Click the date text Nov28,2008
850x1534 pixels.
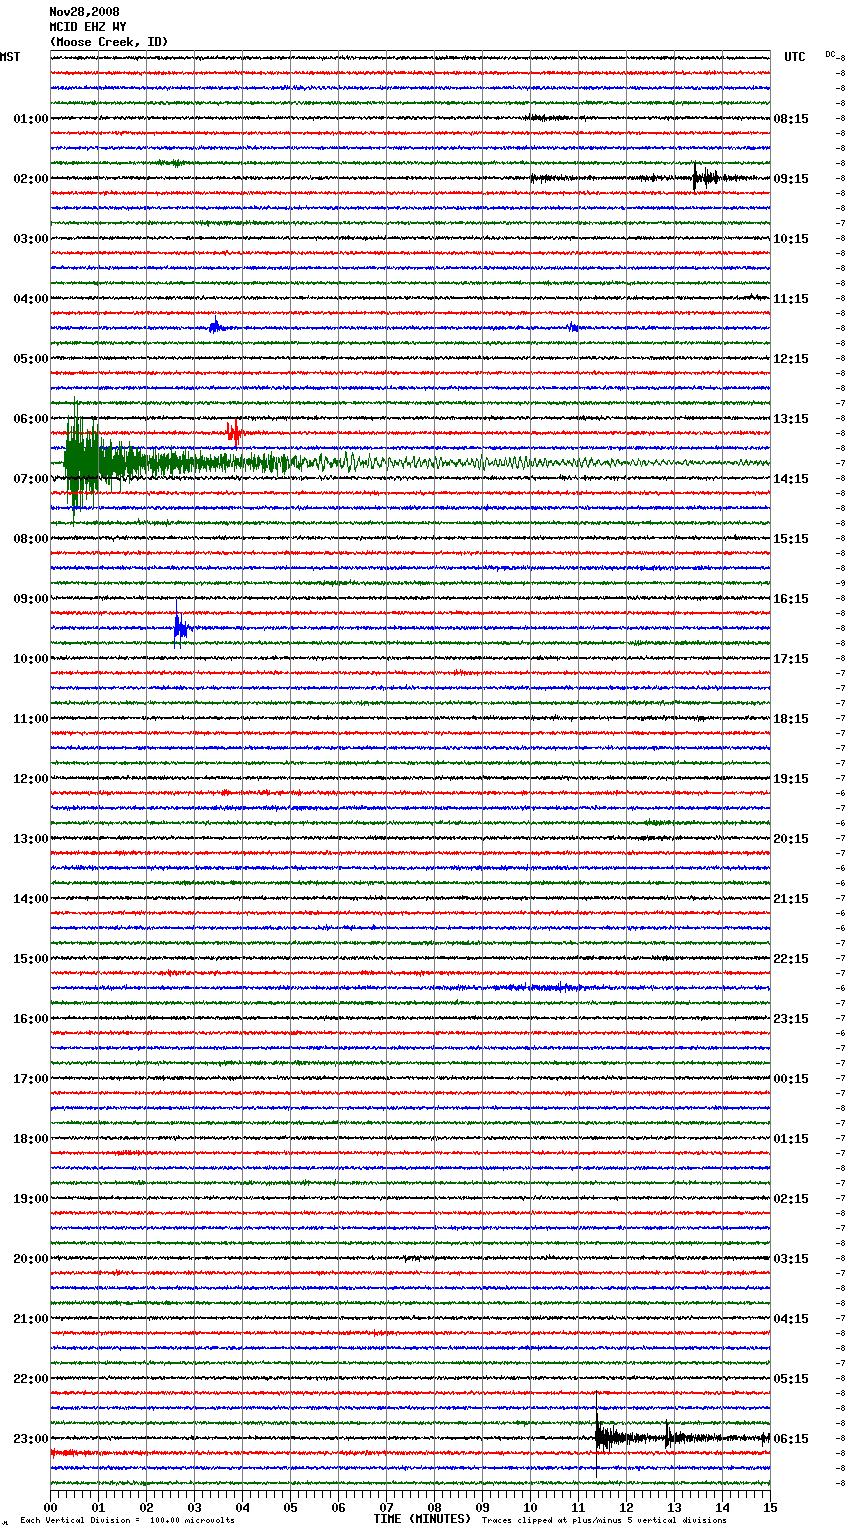85,12
